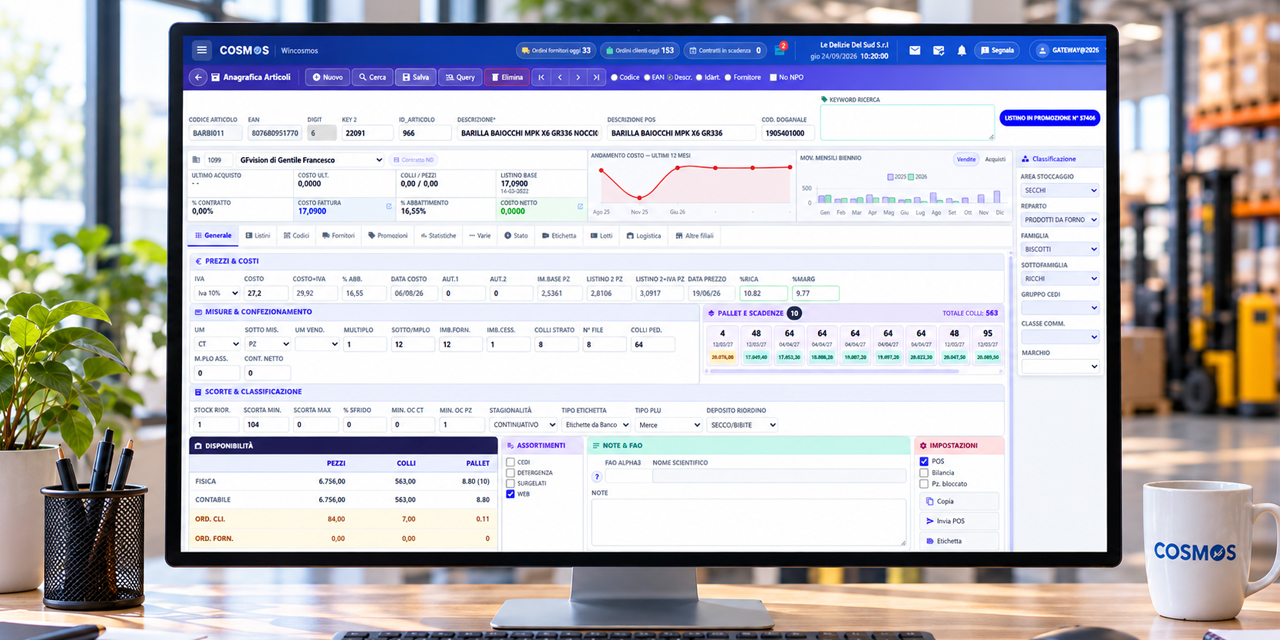The width and height of the screenshot is (1280, 640).
Task: Open the UM dropdown showing CT
Action: tap(217, 344)
